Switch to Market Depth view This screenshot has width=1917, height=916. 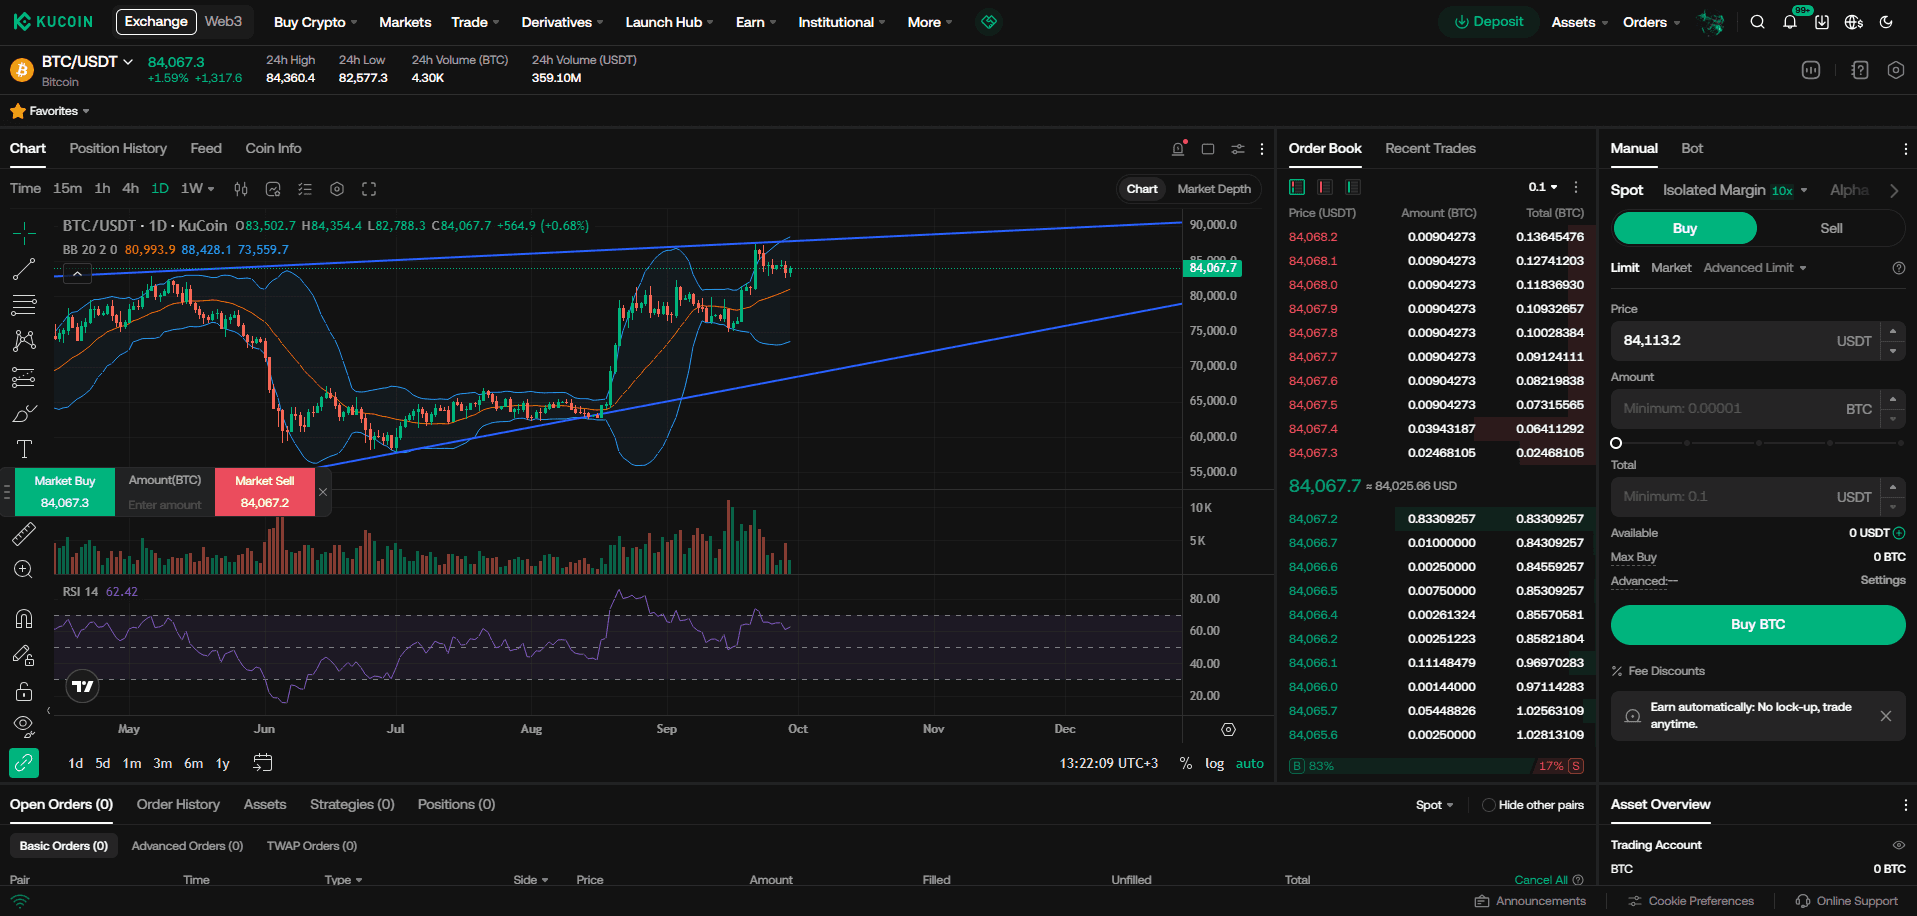coord(1214,189)
